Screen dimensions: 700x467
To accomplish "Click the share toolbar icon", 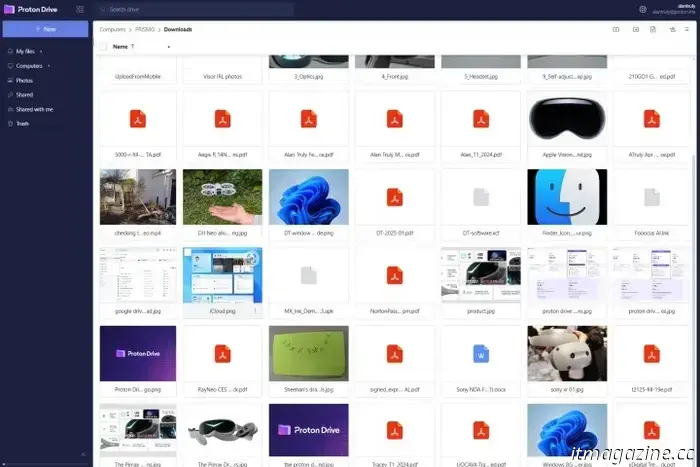I will point(672,29).
